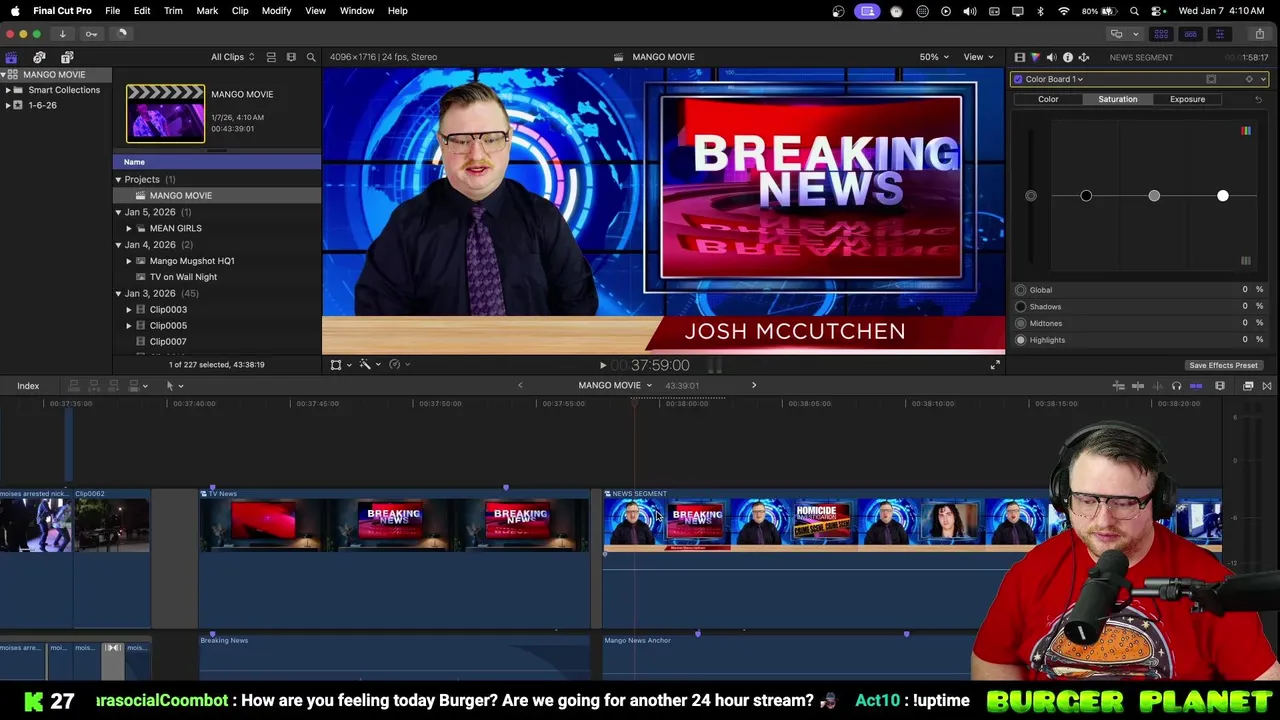Screen dimensions: 1280x720
Task: Select the MANGO MOVIE project thumbnail
Action: click(165, 113)
